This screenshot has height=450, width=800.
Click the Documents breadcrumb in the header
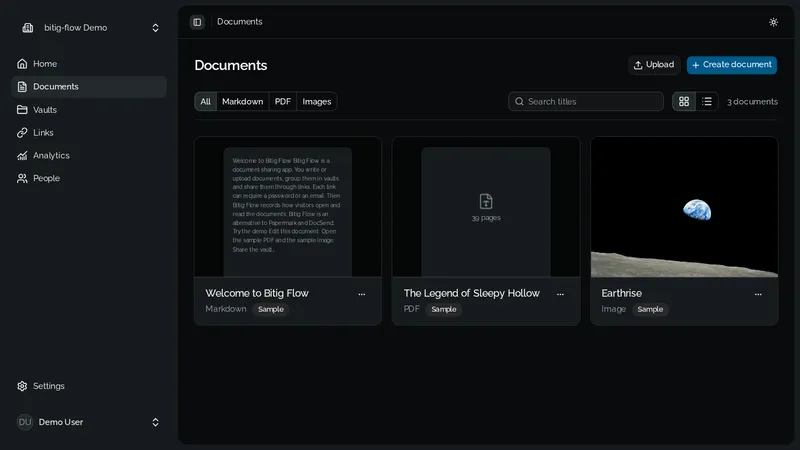239,22
